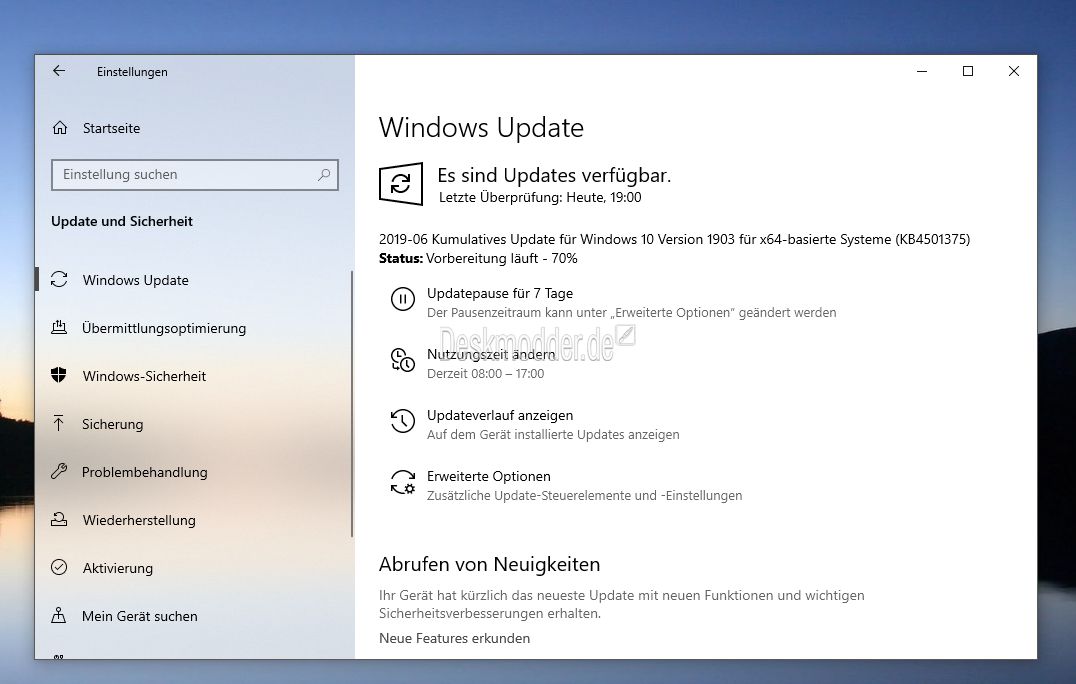Screen dimensions: 1076x684
Task: Switch to Windows-Sicherheit page
Action: click(x=144, y=376)
